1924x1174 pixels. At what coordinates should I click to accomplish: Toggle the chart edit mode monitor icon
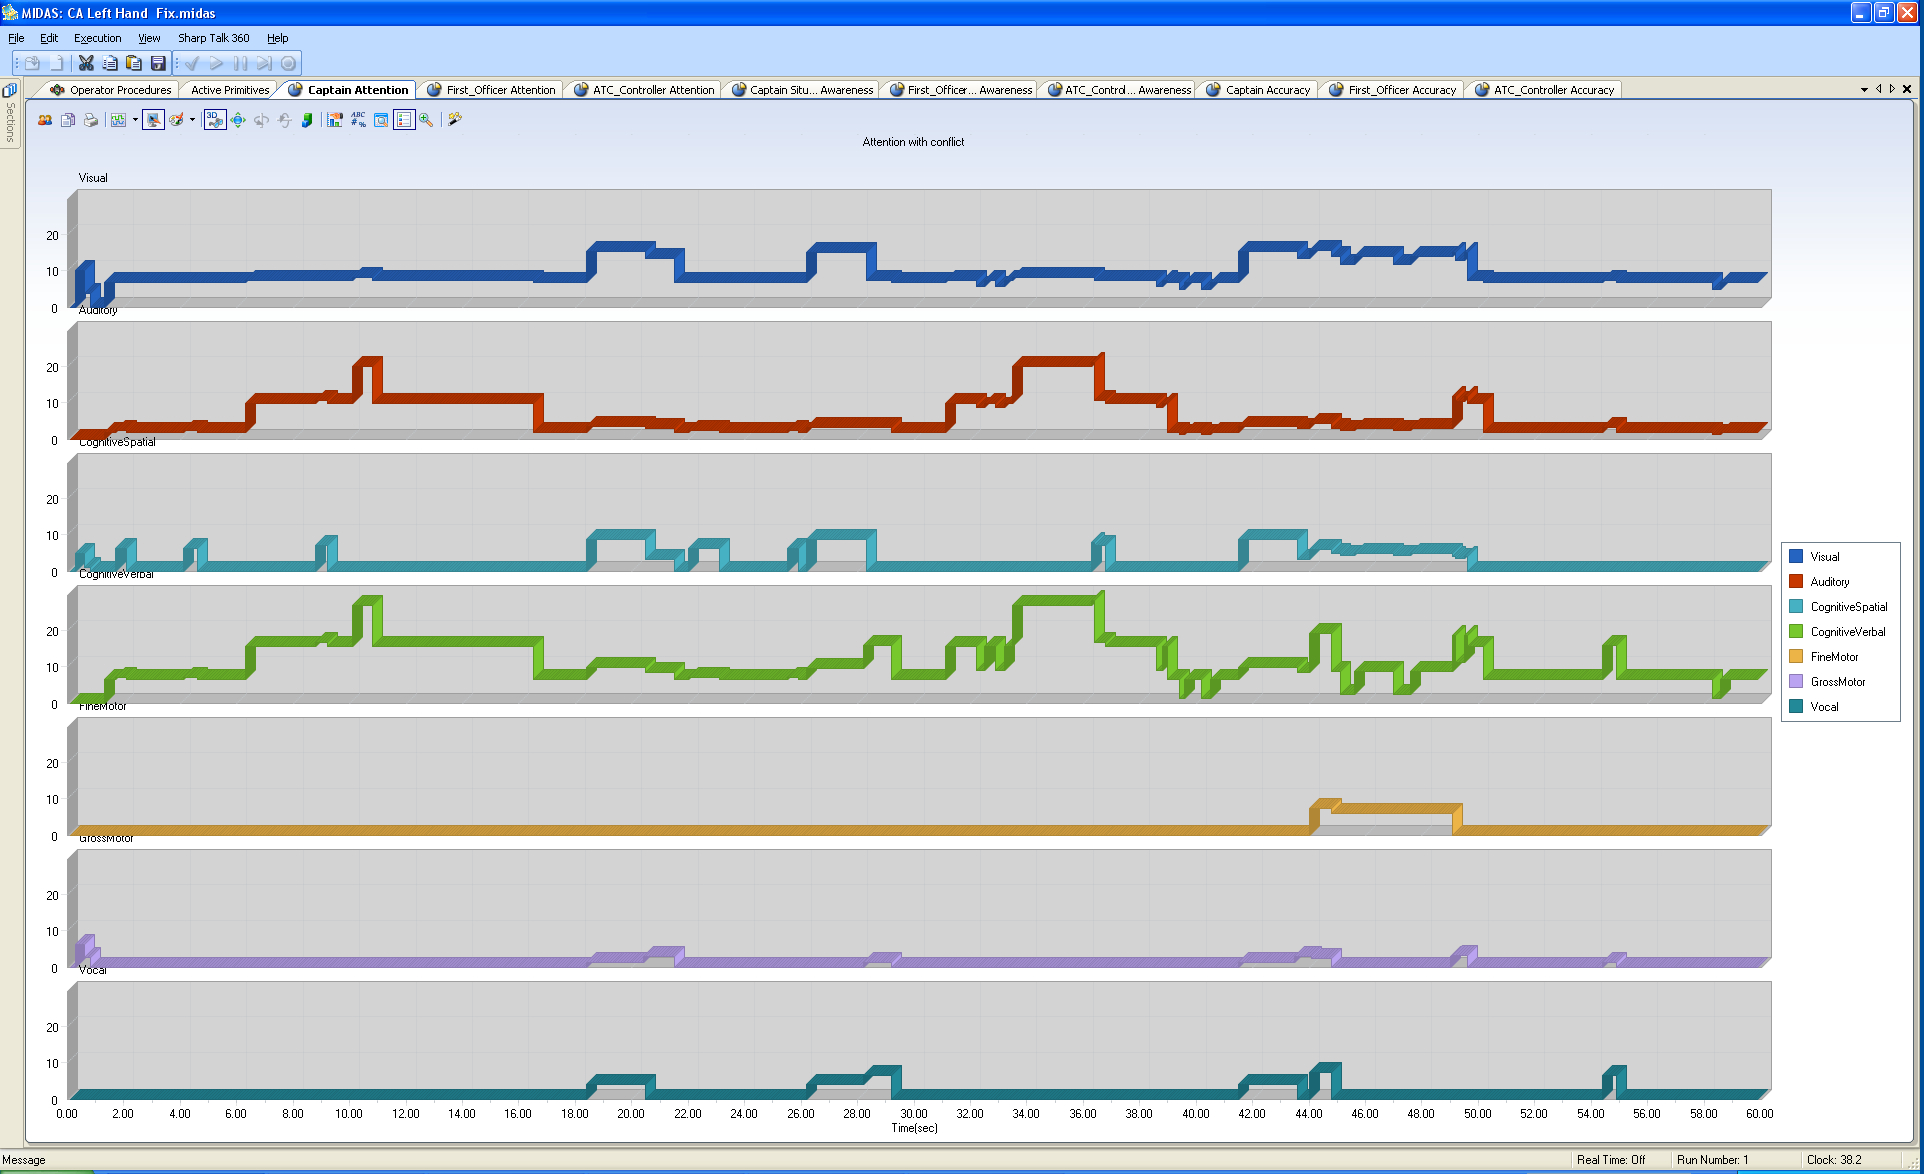(153, 120)
